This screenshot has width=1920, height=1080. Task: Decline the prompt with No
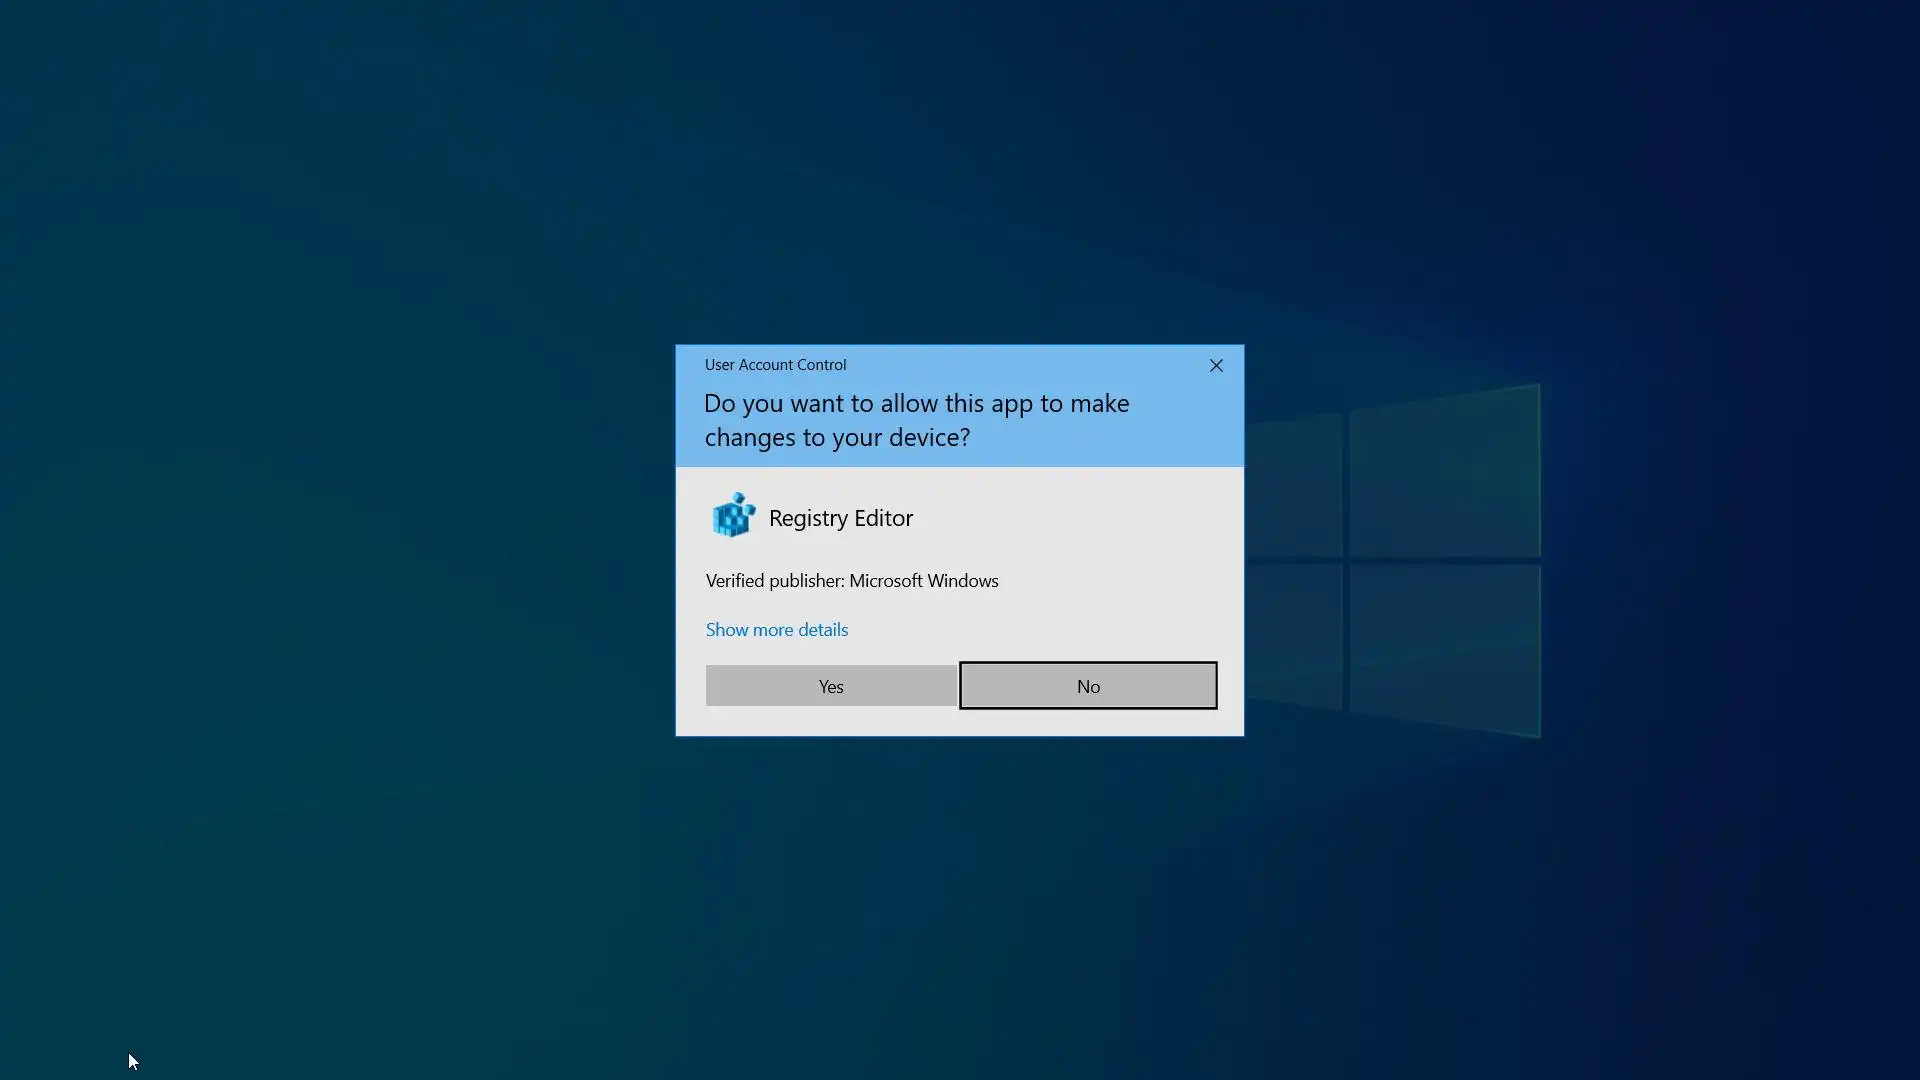[x=1088, y=686]
